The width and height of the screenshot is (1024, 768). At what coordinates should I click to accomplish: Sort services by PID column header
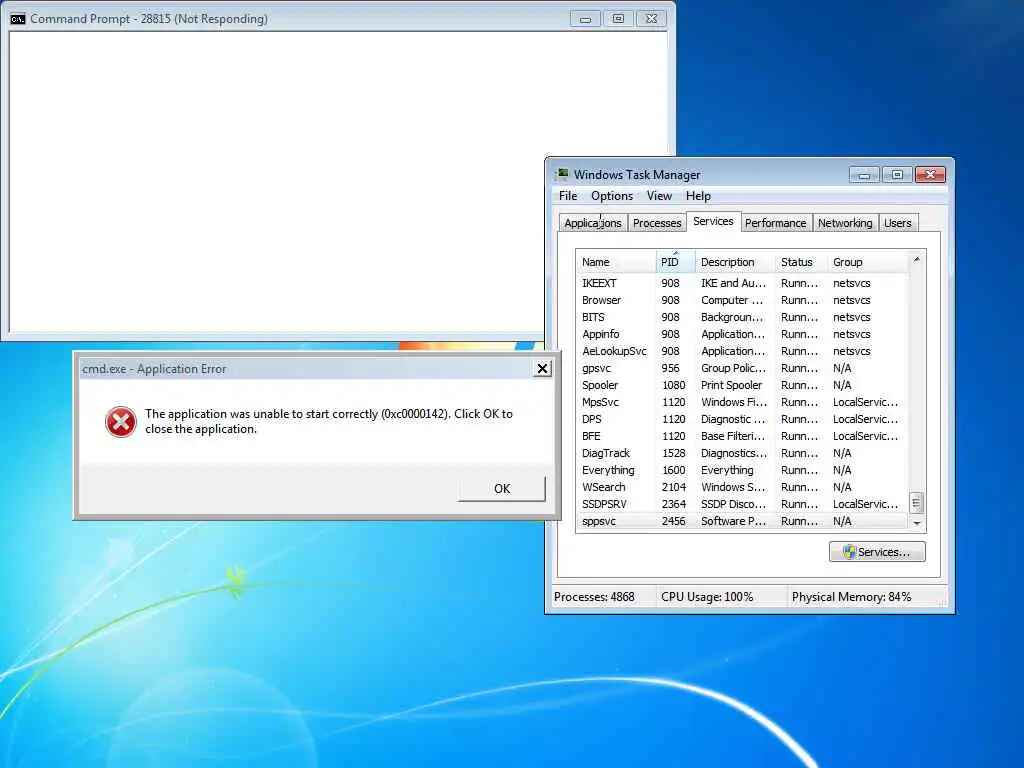tap(675, 262)
